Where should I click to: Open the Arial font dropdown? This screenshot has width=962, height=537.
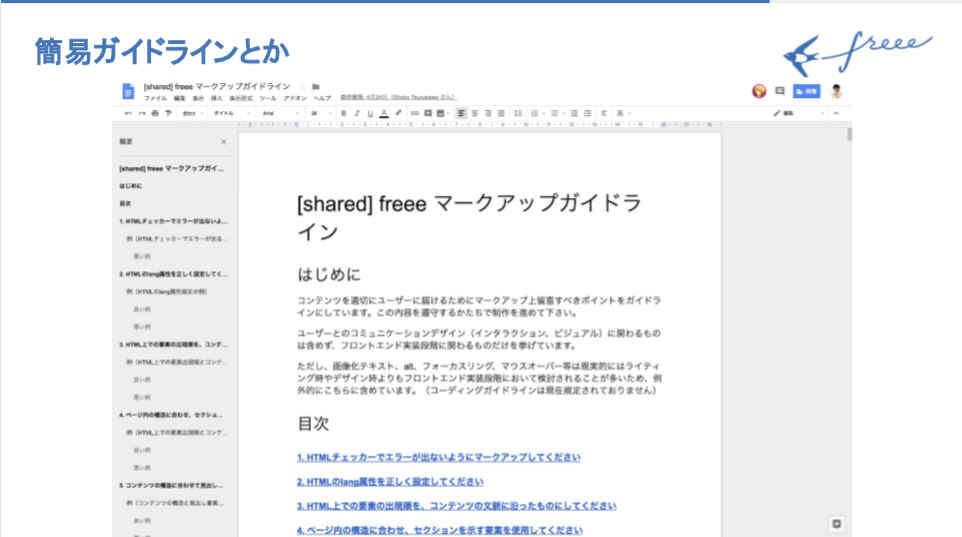277,113
